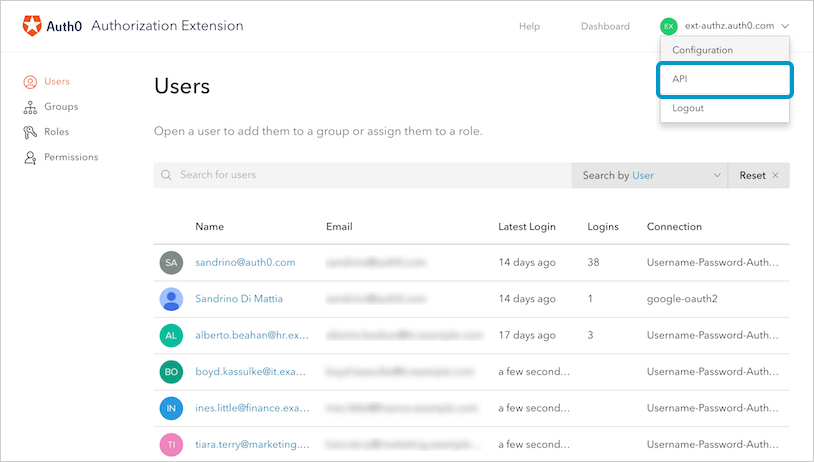Screen dimensions: 814x462
Task: Select the Roles keys icon
Action: (x=30, y=132)
